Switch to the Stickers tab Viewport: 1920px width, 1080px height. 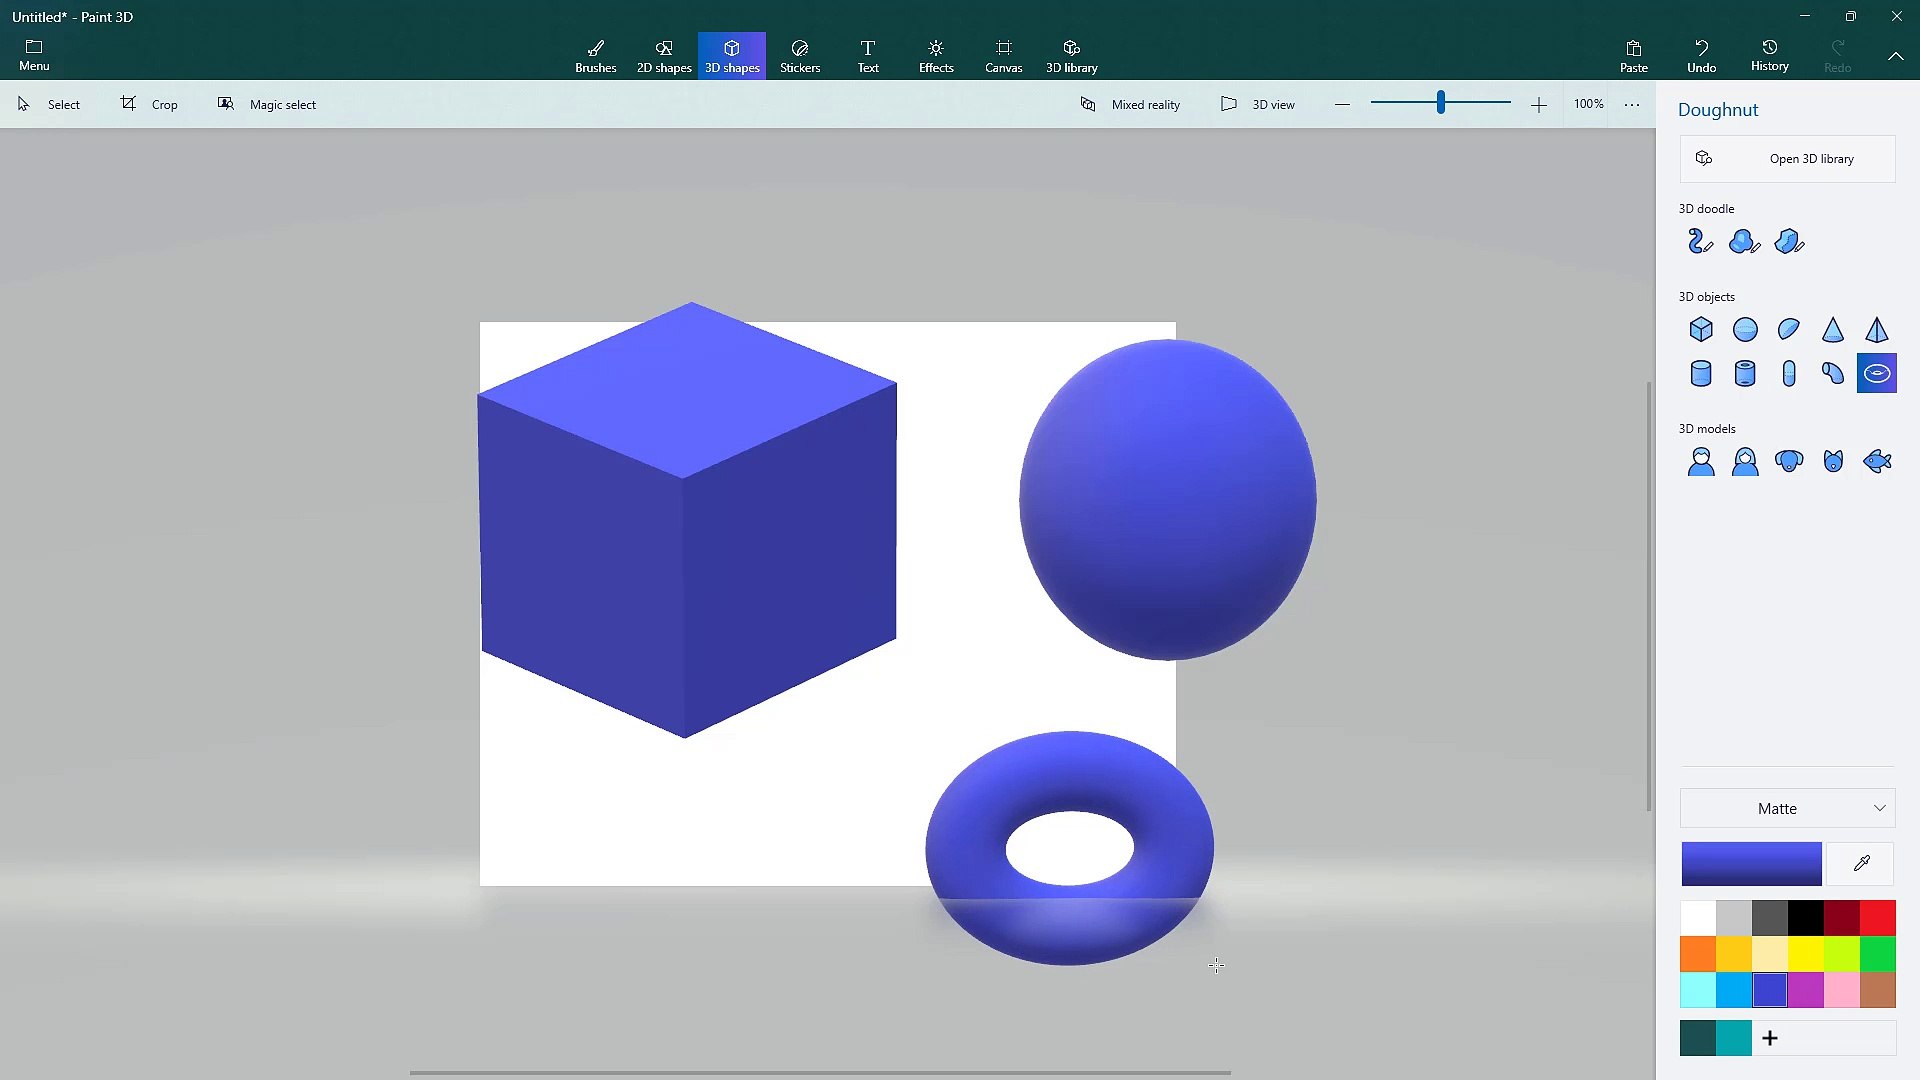coord(799,55)
